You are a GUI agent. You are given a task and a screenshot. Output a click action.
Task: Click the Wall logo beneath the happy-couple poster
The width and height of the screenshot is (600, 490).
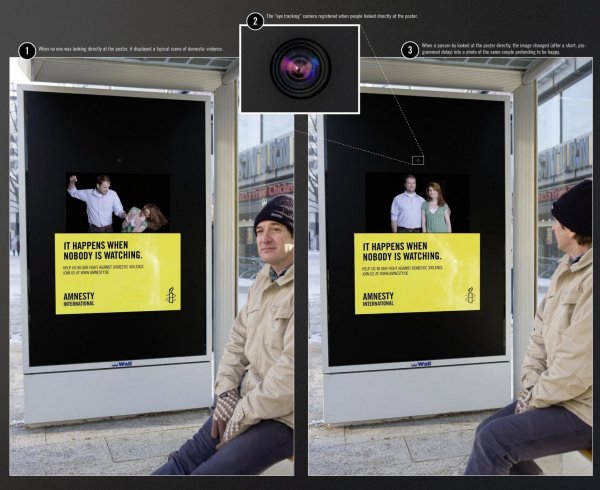click(421, 364)
